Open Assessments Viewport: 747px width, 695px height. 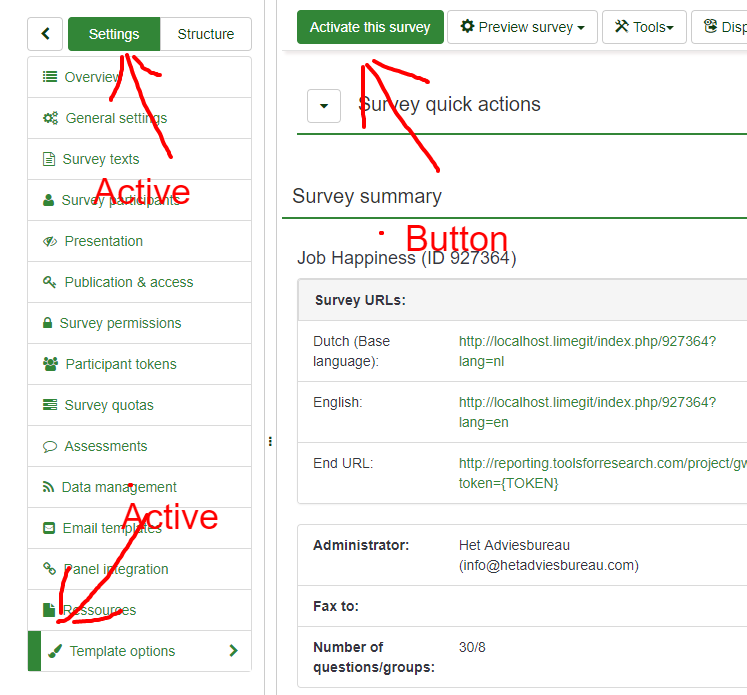pyautogui.click(x=140, y=446)
